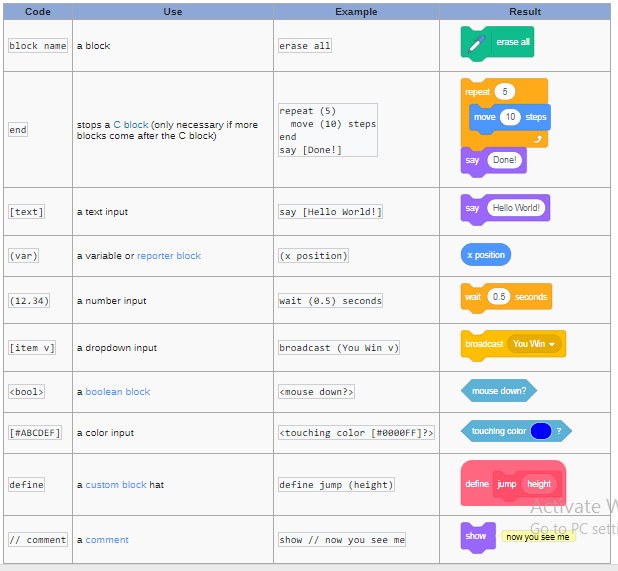Click the mouse down? boolean block
Image resolution: width=618 pixels, height=571 pixels.
499,391
